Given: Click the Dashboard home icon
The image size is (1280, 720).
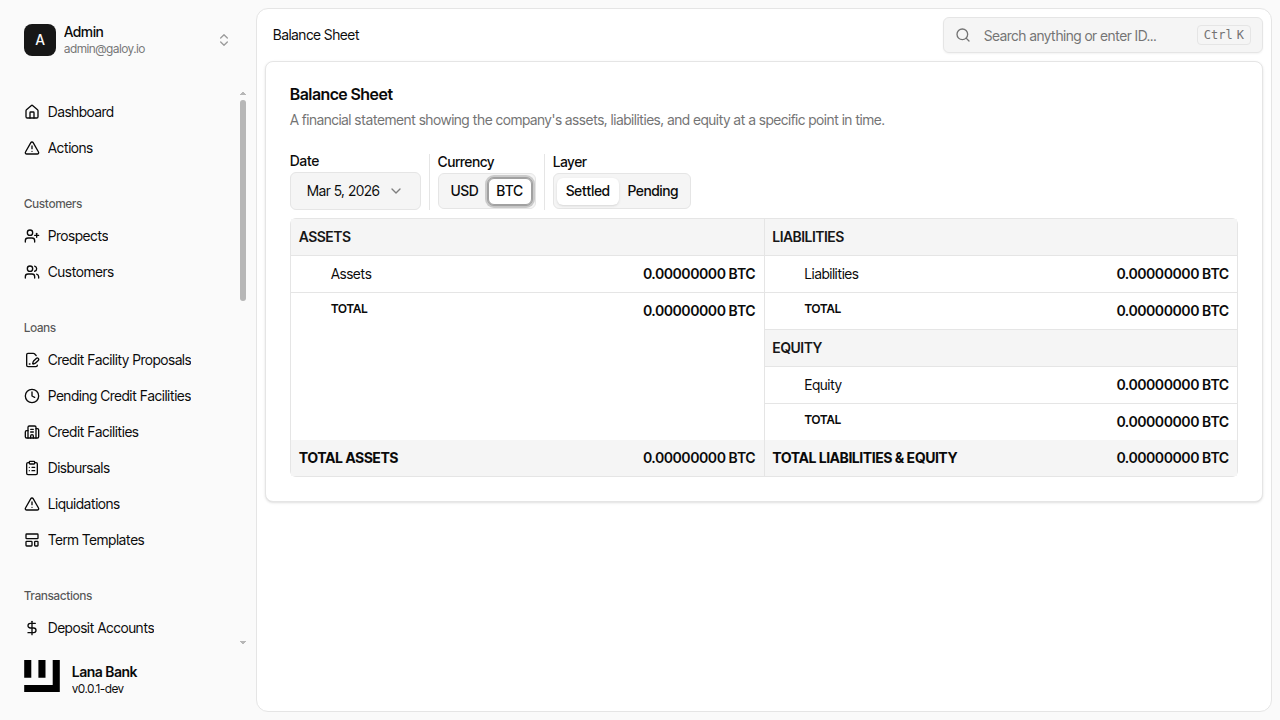Looking at the screenshot, I should coord(32,112).
